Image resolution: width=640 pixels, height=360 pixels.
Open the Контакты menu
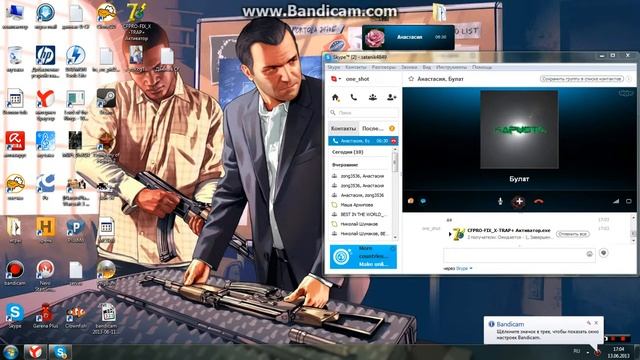click(x=356, y=67)
